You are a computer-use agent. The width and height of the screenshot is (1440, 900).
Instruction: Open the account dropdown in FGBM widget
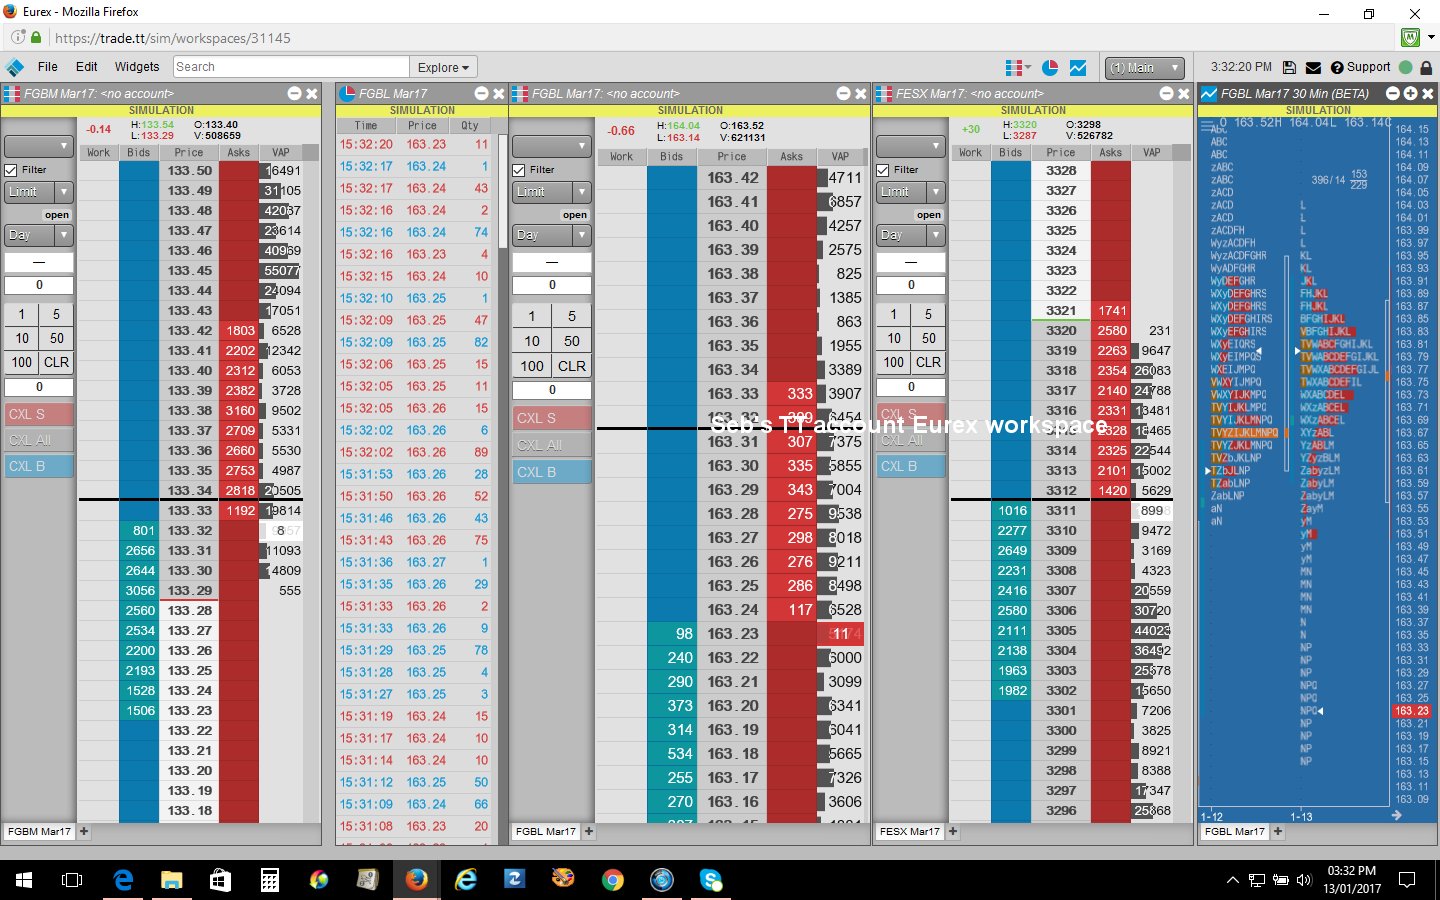(39, 146)
